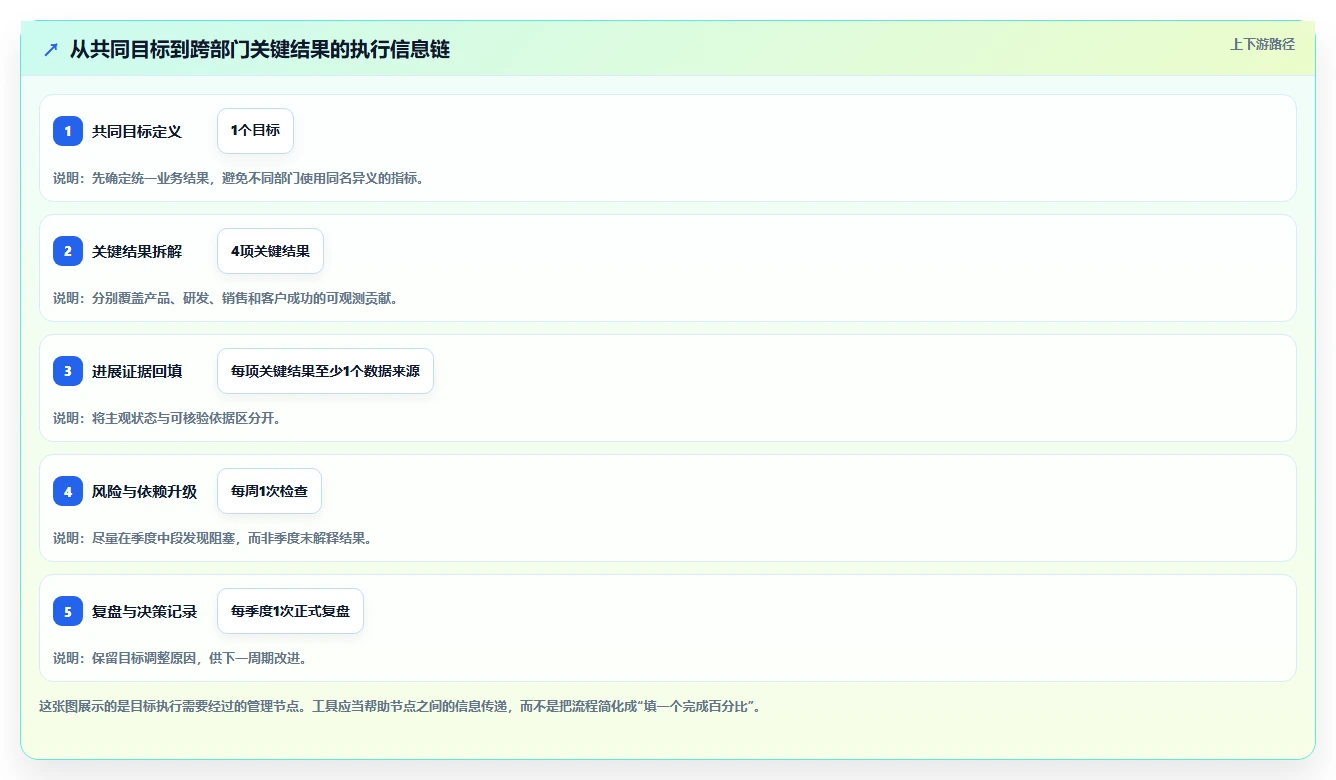Click the 共同目标定义 heading
Image resolution: width=1336 pixels, height=780 pixels.
click(137, 131)
